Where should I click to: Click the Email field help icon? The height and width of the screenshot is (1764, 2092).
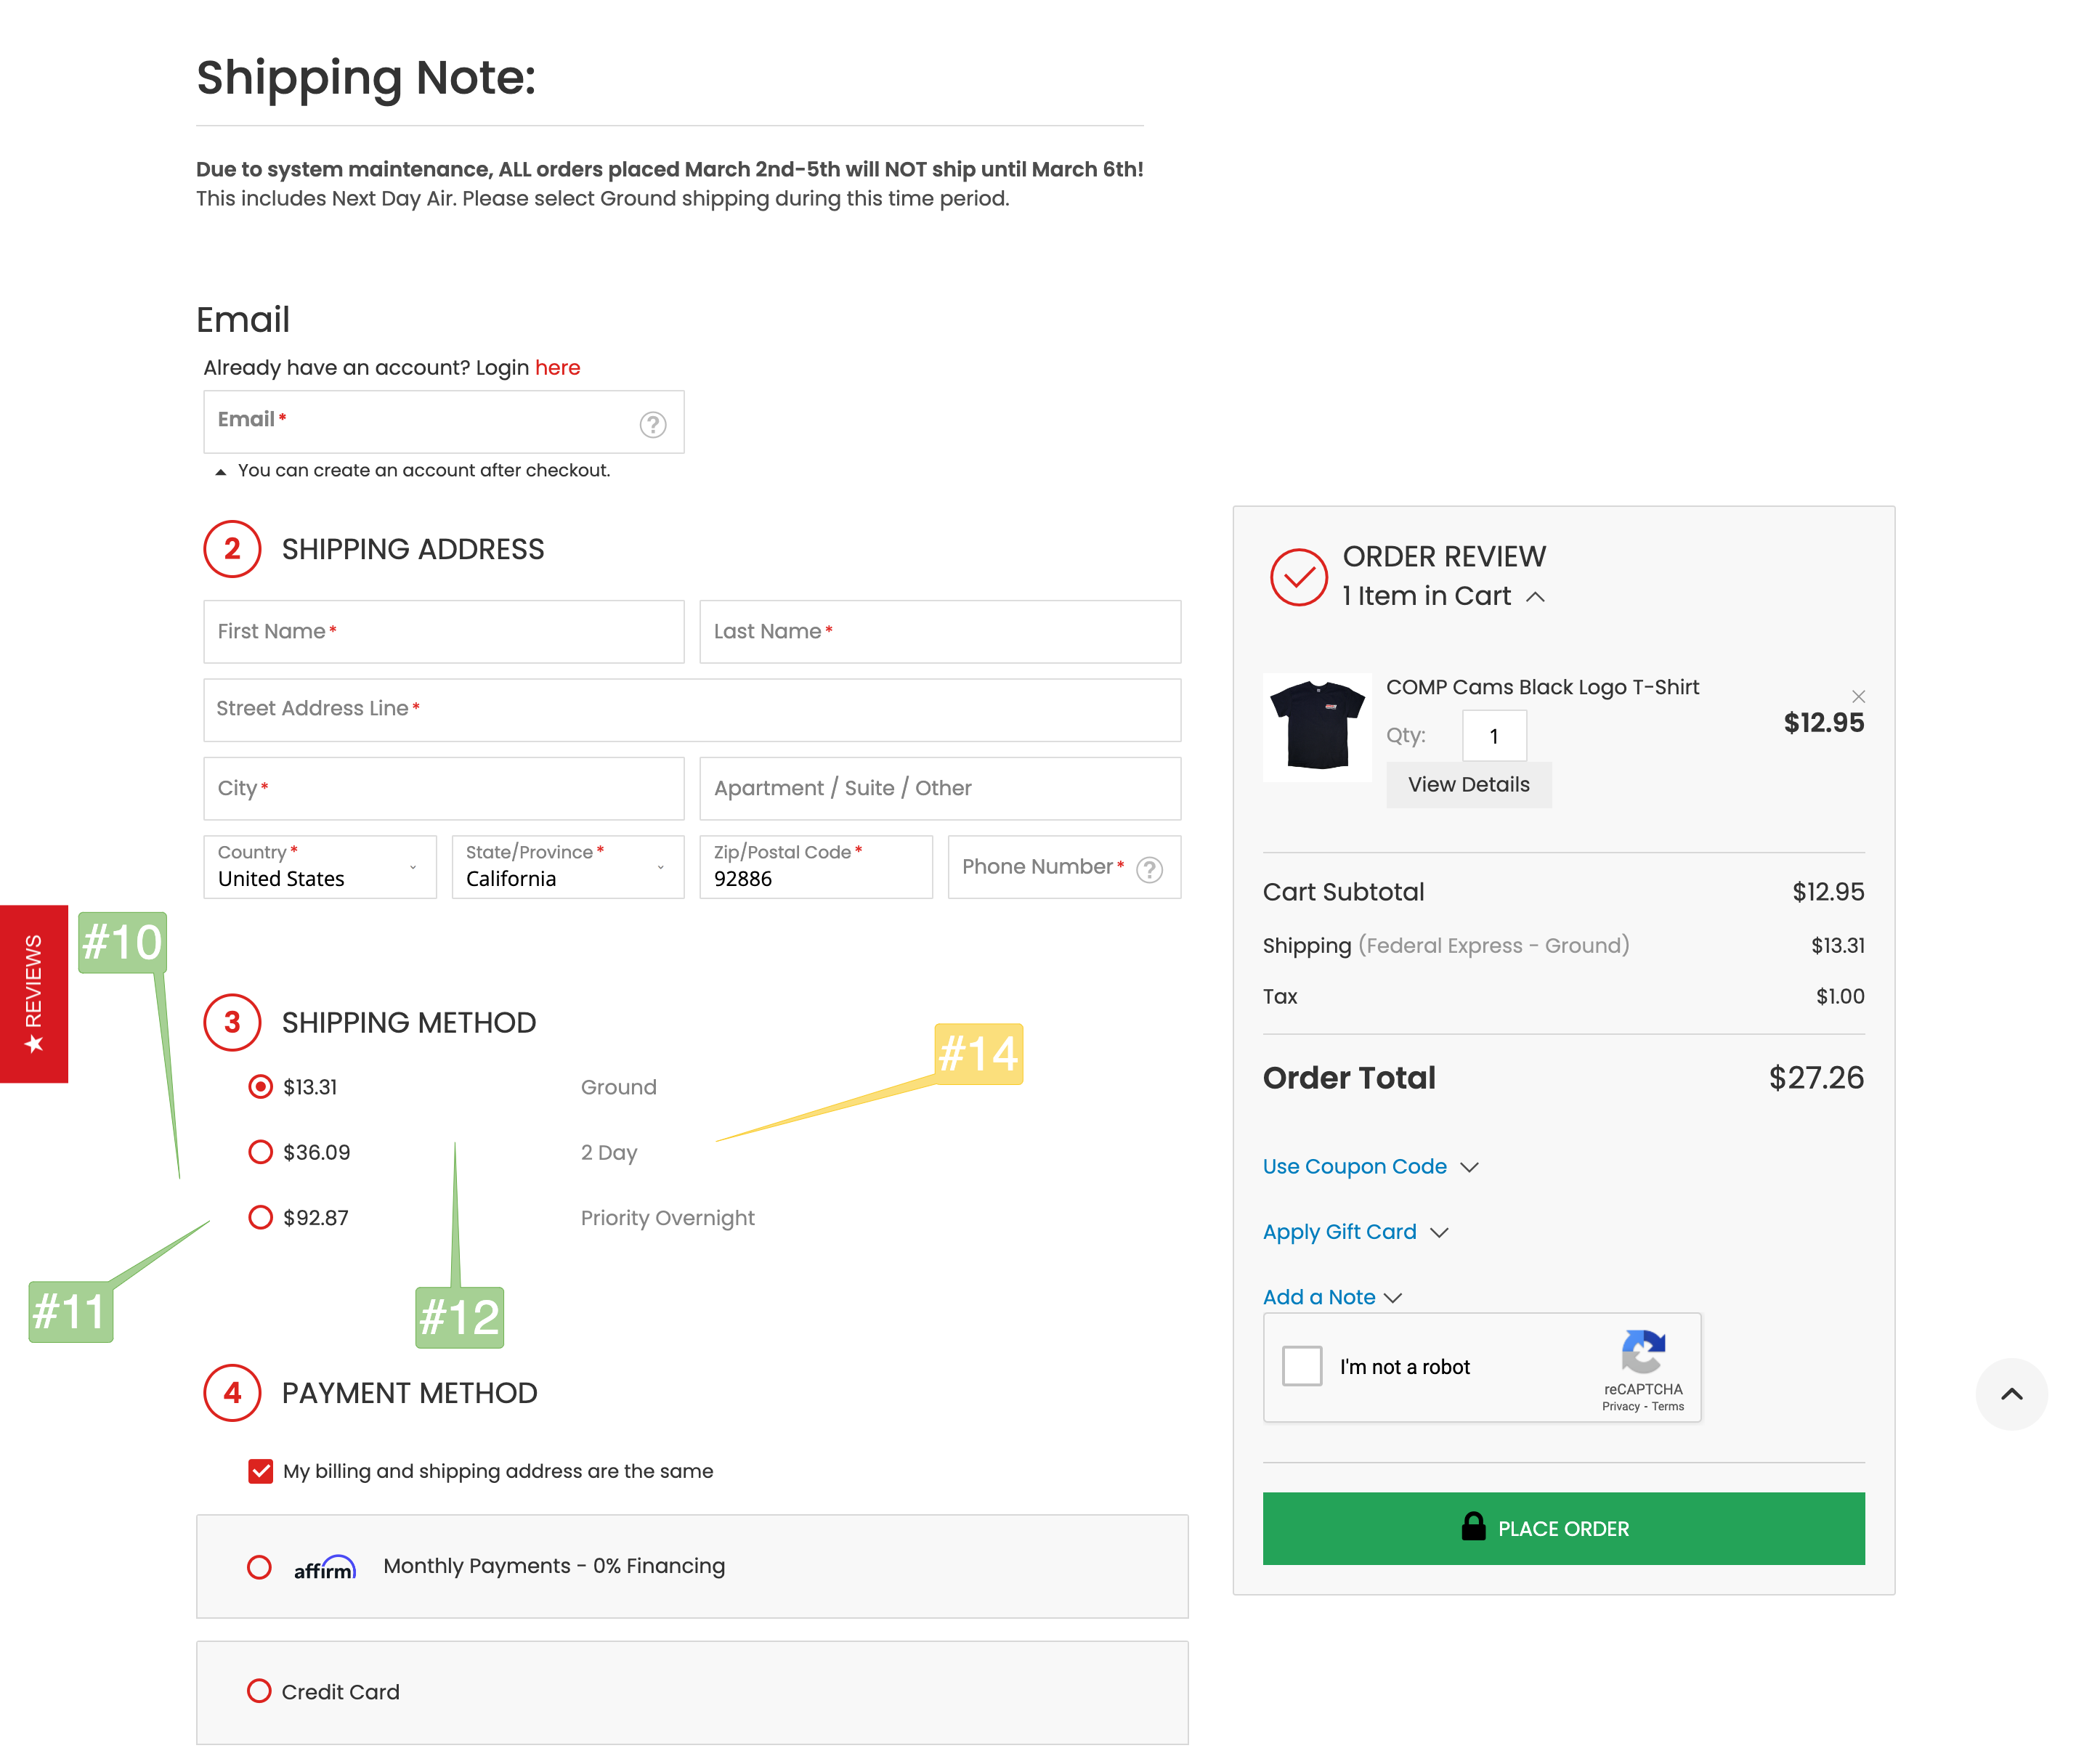pyautogui.click(x=653, y=425)
